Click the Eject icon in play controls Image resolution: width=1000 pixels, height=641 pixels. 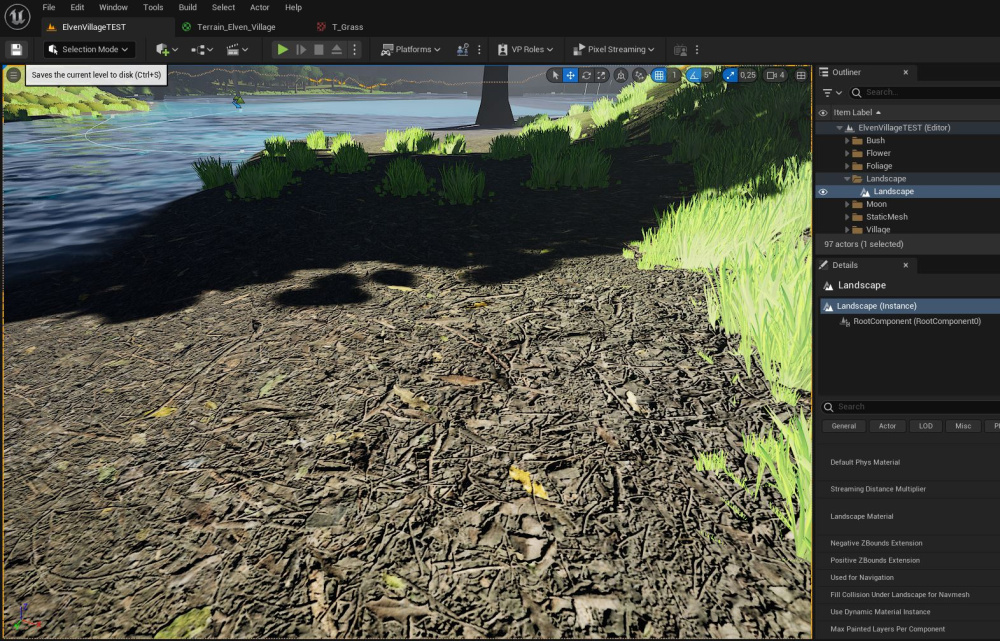pos(337,49)
